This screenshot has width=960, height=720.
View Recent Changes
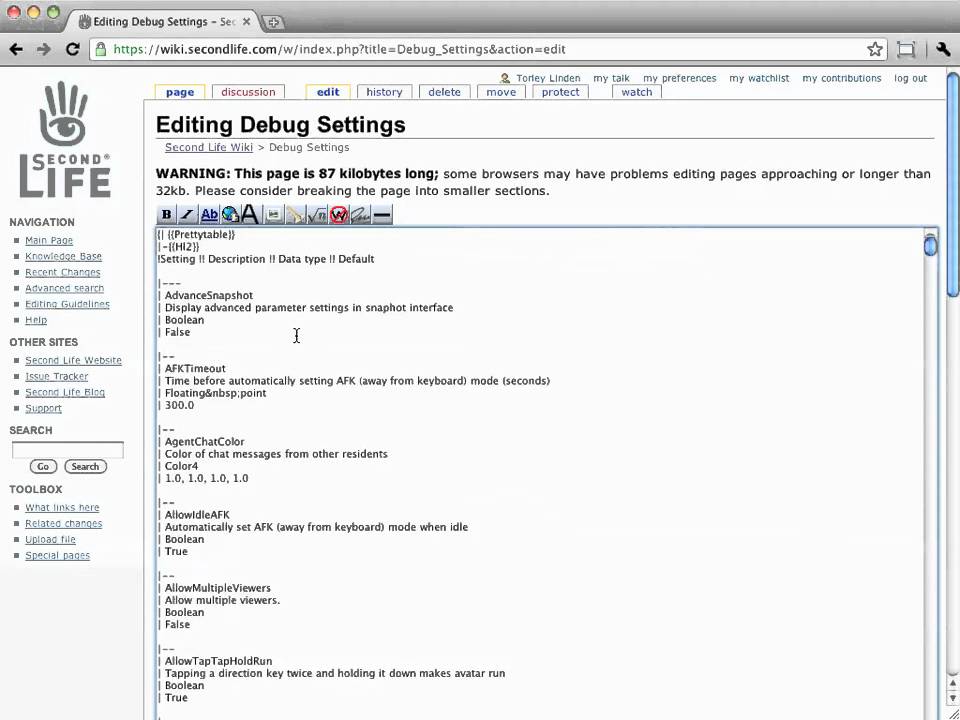(62, 272)
